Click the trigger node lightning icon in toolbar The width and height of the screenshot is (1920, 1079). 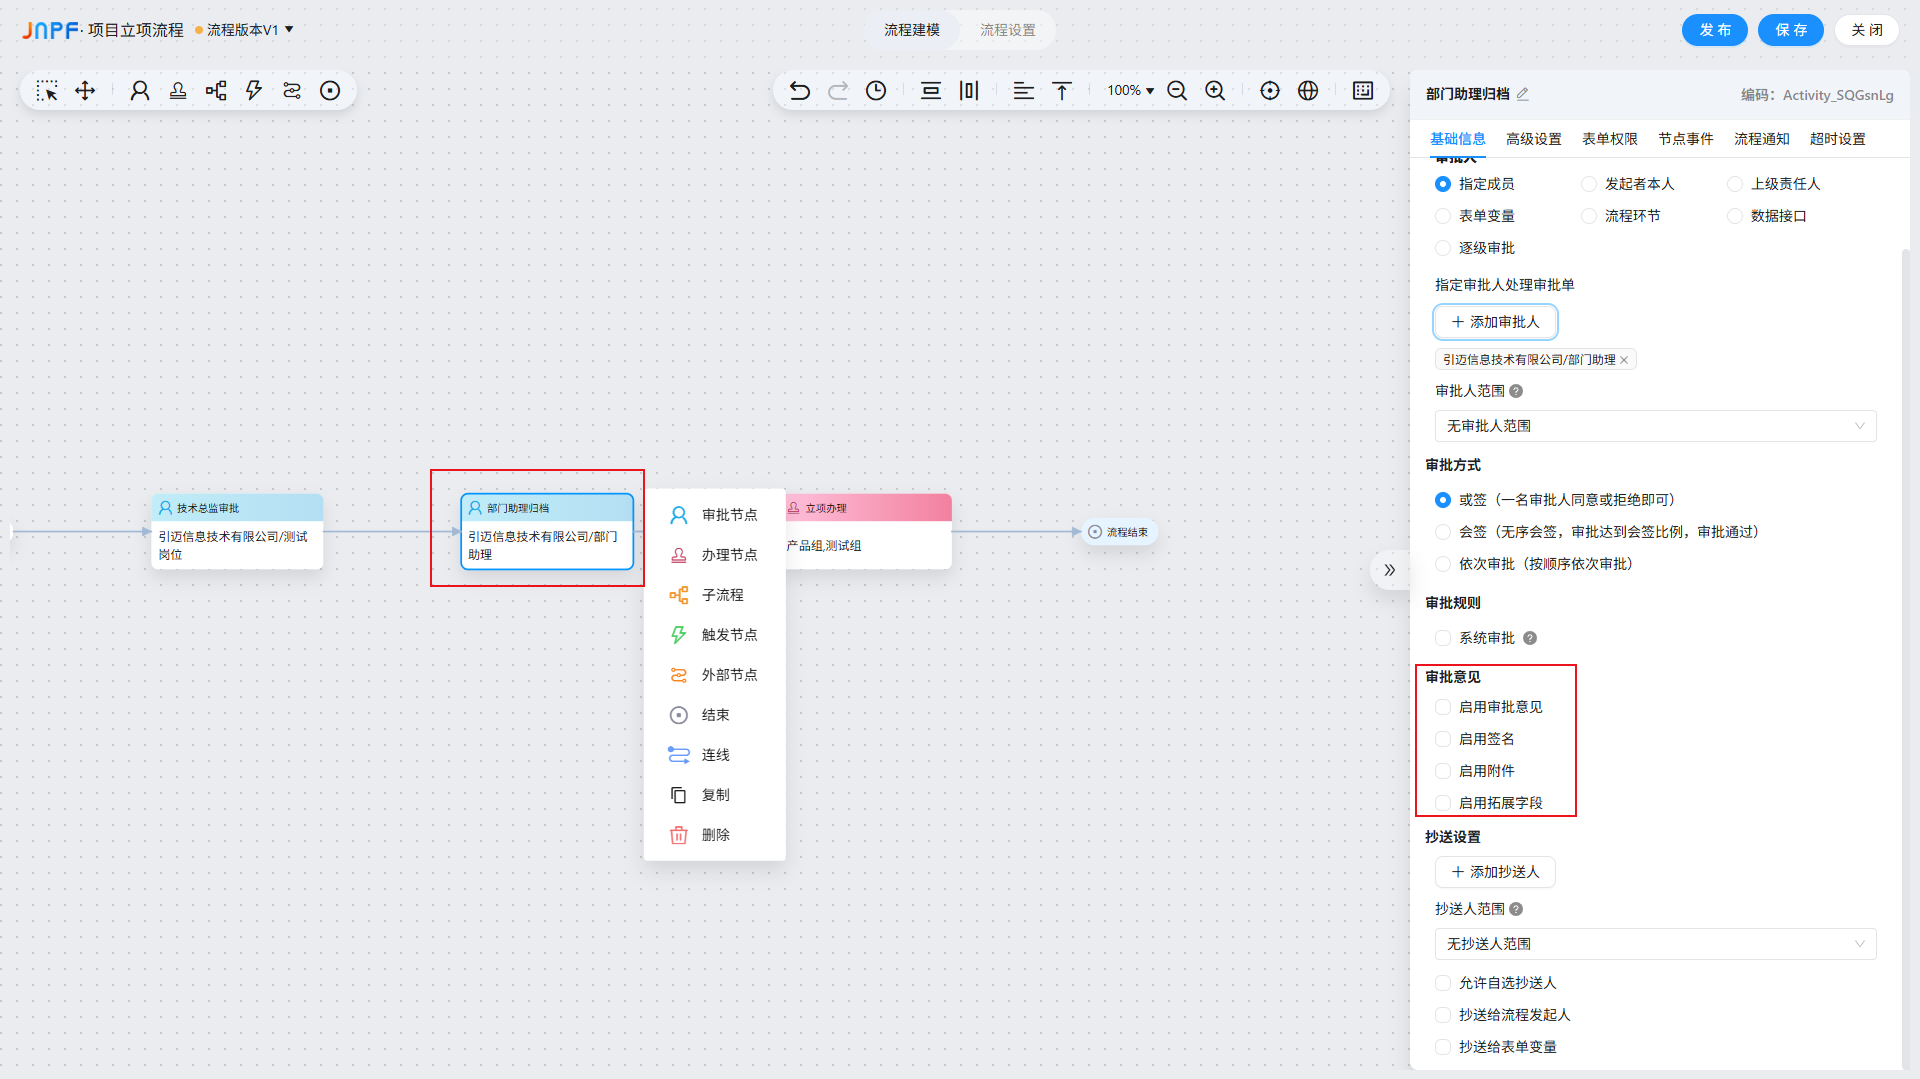[254, 91]
